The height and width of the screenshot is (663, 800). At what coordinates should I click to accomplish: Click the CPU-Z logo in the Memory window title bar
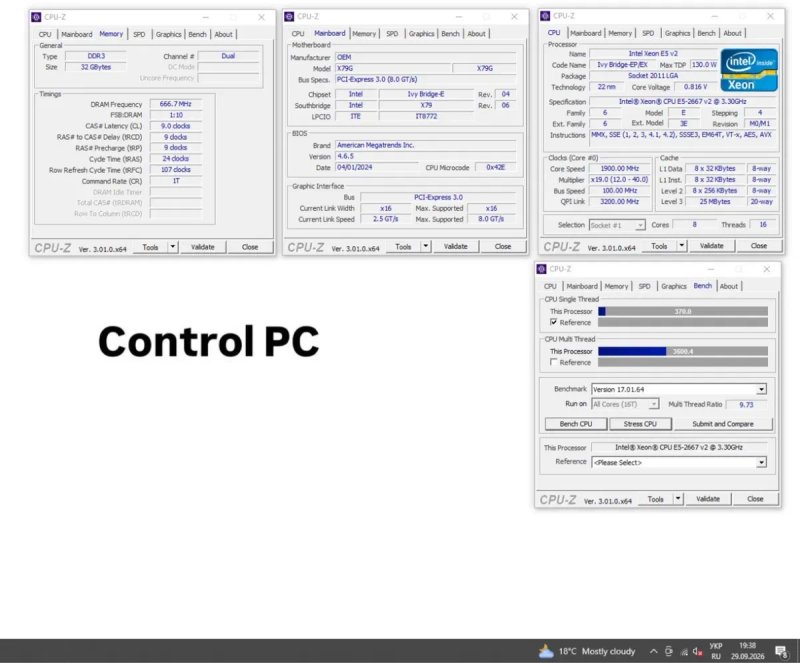(36, 17)
